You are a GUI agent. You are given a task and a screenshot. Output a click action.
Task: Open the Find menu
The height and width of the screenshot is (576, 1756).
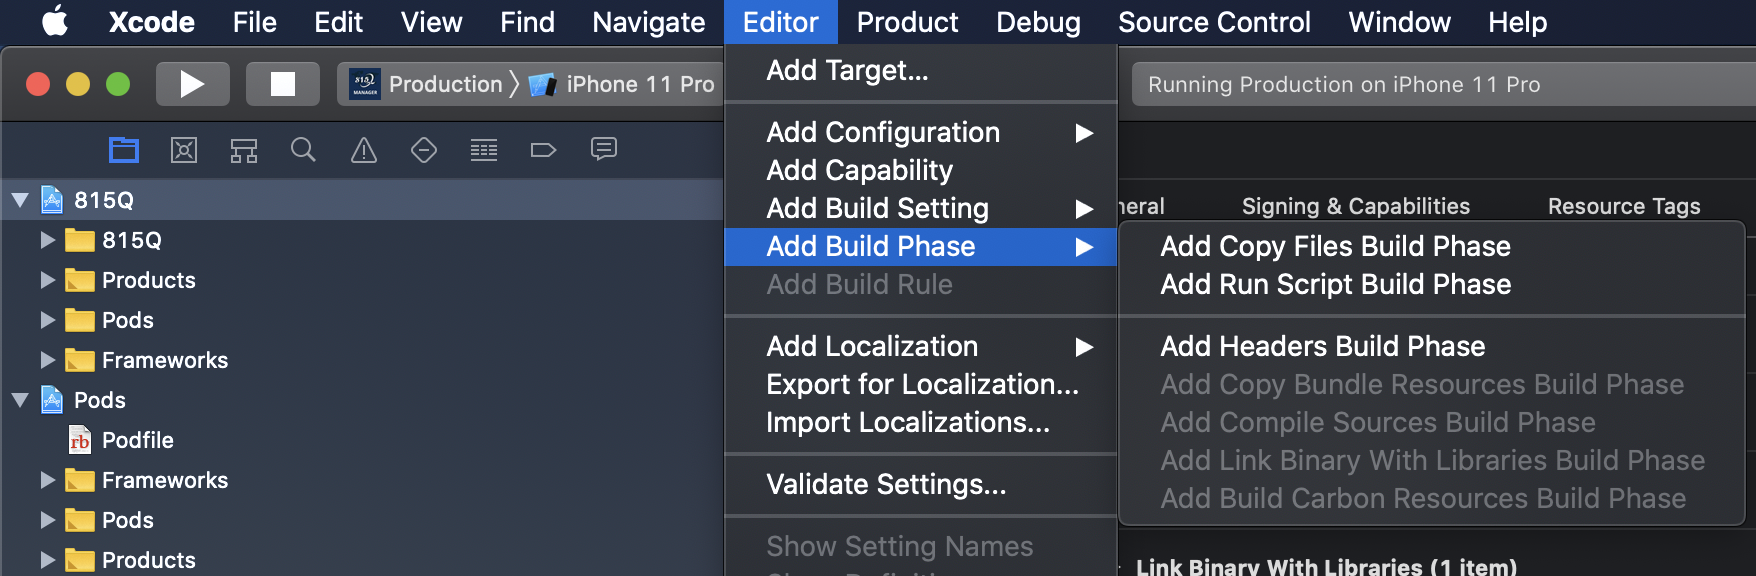527,21
